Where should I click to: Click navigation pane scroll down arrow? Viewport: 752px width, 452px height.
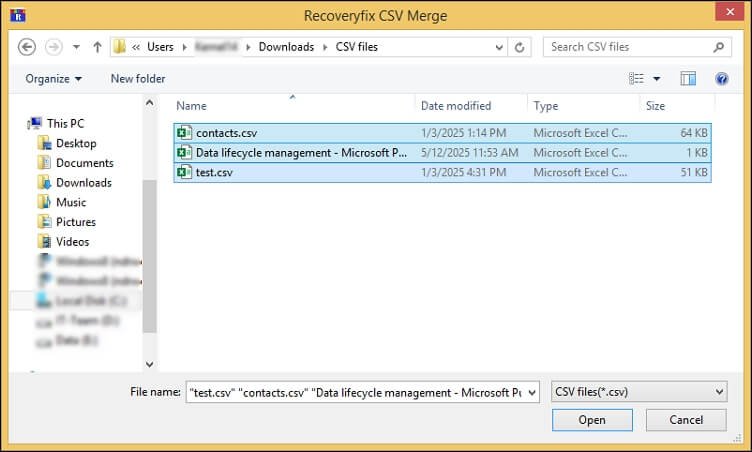tap(150, 364)
